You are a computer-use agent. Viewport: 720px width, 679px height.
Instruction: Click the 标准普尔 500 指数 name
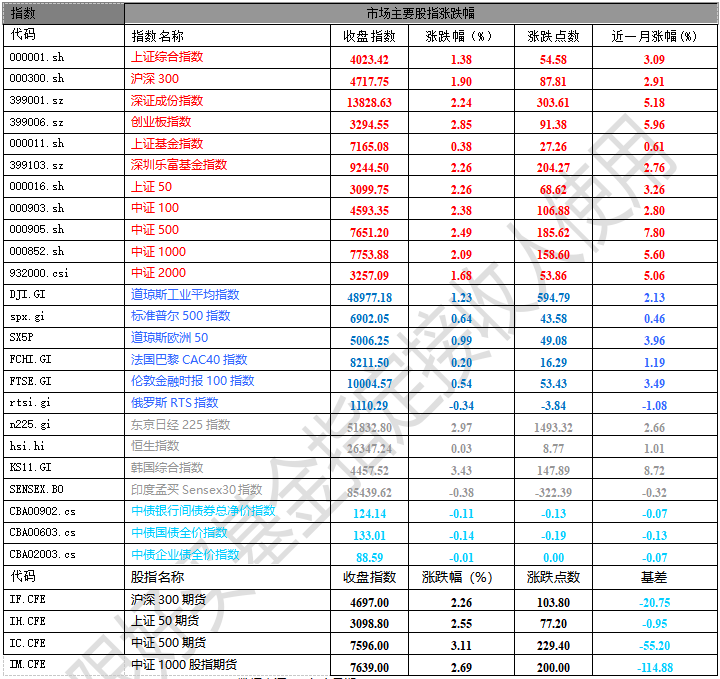point(180,316)
